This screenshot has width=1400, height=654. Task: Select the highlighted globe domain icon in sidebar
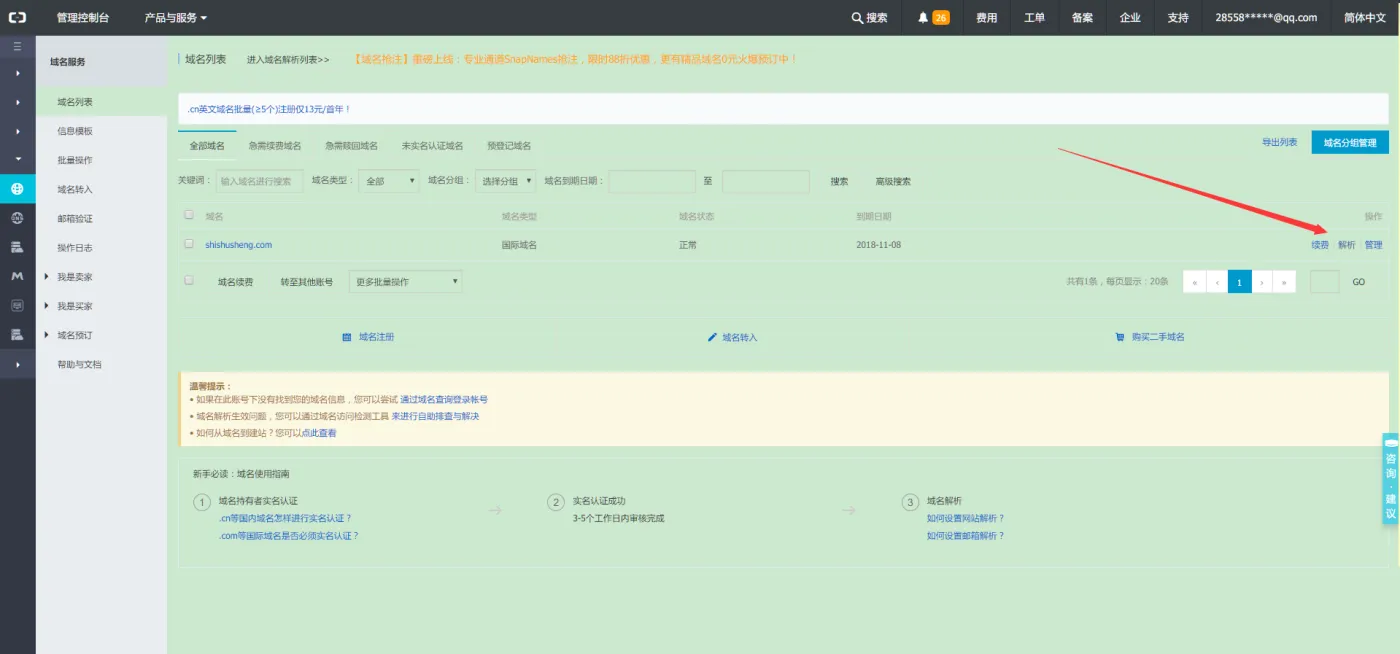(x=17, y=189)
